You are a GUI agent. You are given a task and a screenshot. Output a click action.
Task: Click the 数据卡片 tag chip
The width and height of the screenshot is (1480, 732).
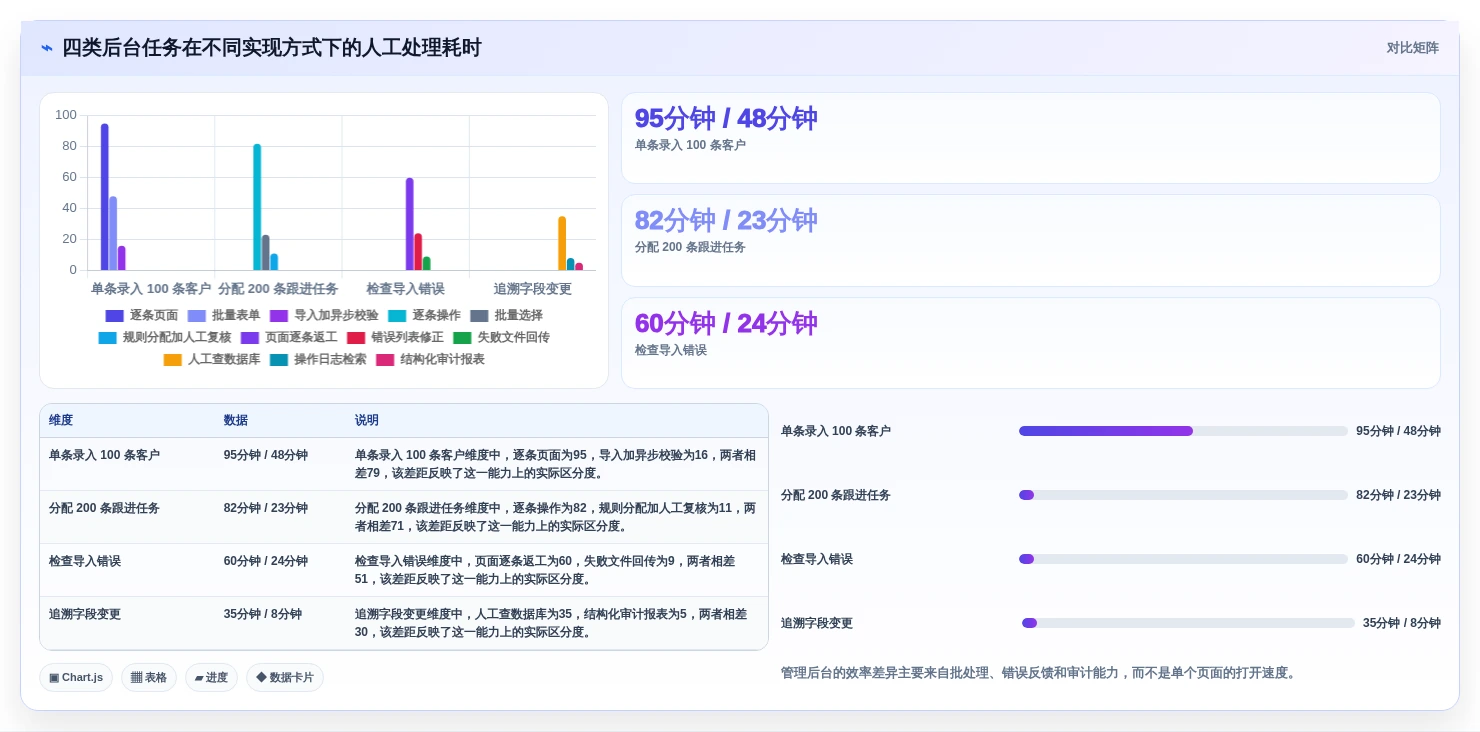pyautogui.click(x=284, y=677)
